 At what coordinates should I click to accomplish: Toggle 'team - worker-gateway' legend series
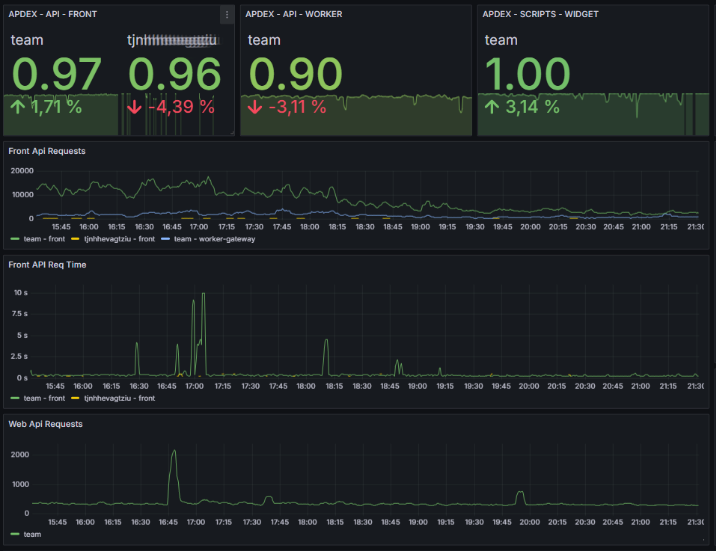point(215,239)
